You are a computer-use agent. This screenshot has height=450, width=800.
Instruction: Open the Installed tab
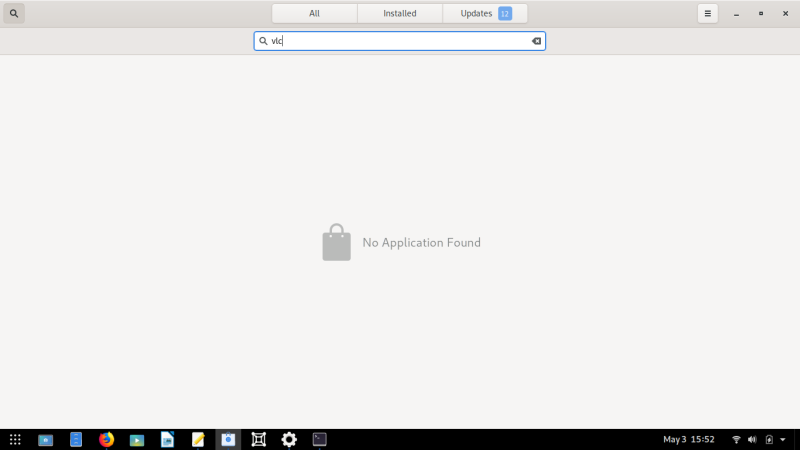pyautogui.click(x=399, y=14)
